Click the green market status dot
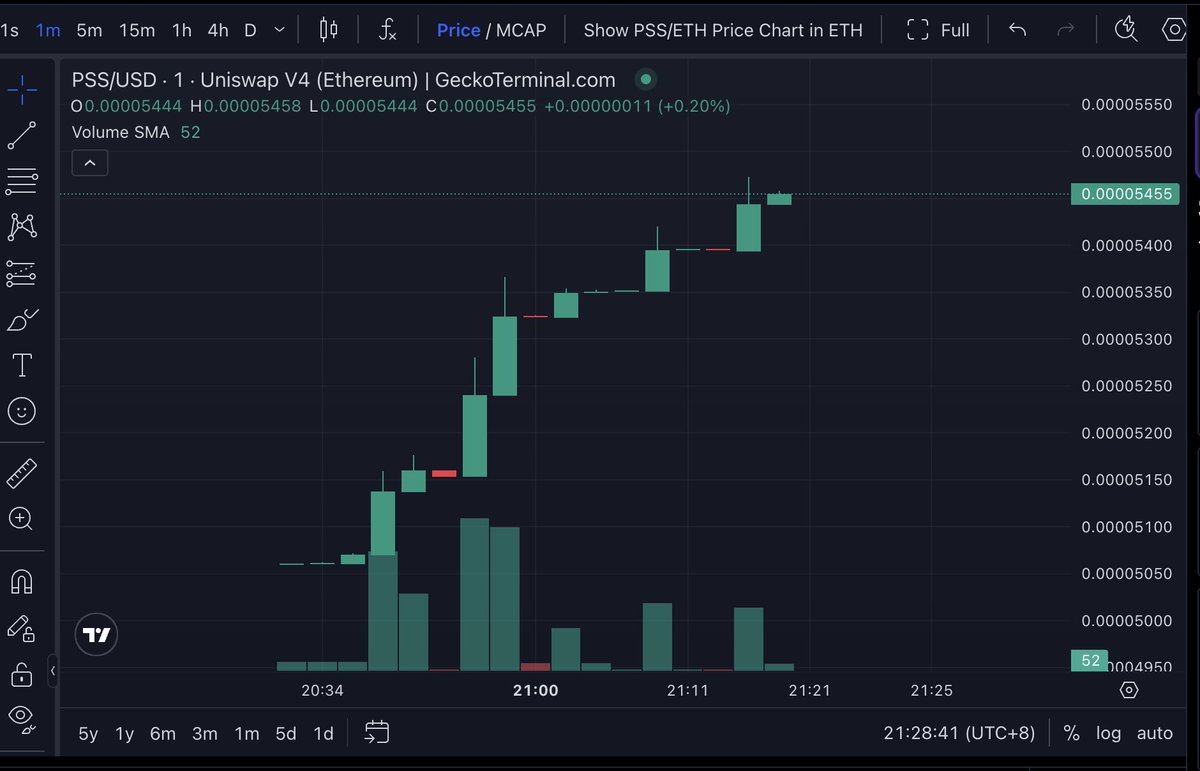 [646, 79]
